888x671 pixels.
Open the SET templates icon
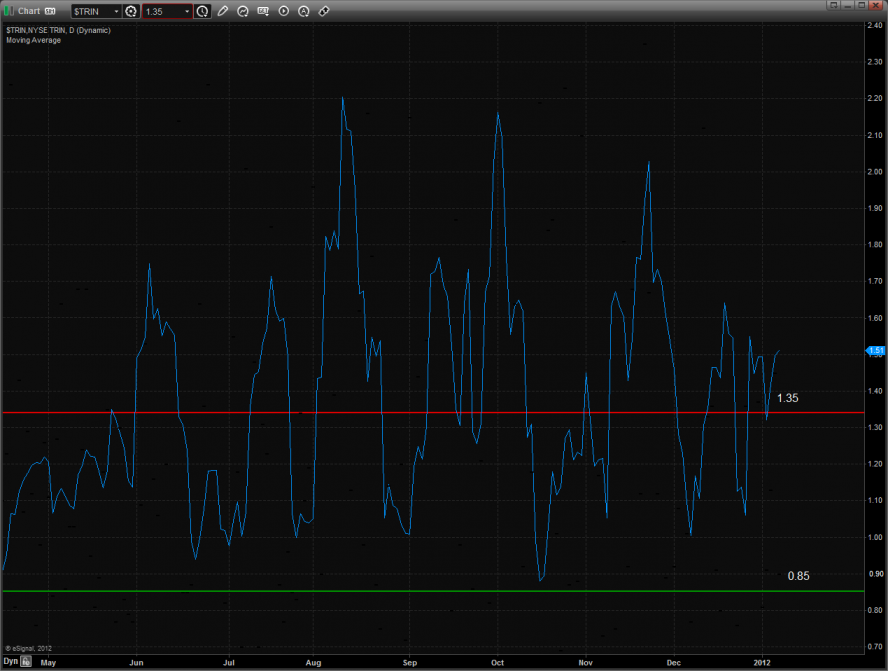[263, 11]
